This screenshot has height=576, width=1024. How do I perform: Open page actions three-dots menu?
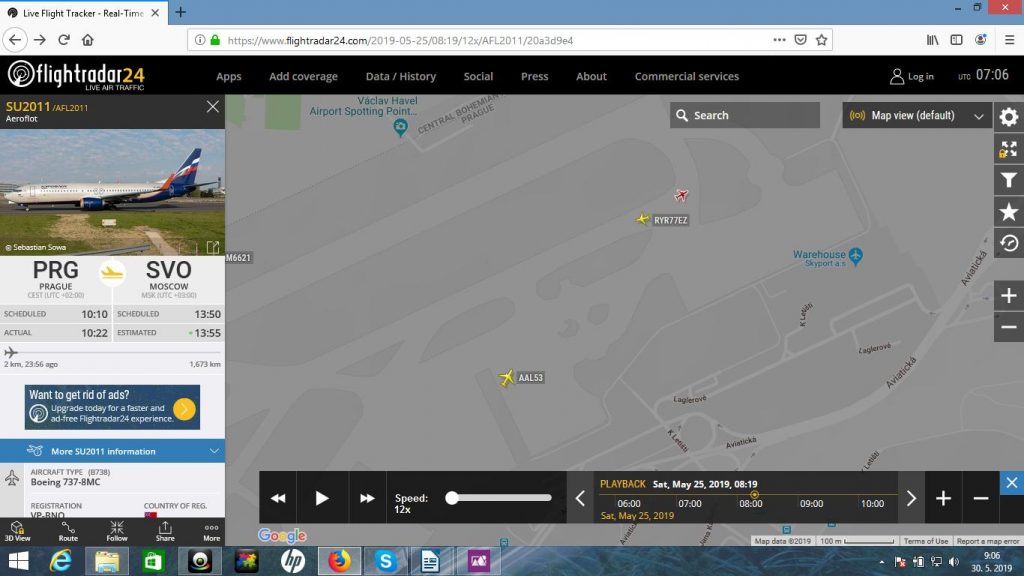click(779, 40)
